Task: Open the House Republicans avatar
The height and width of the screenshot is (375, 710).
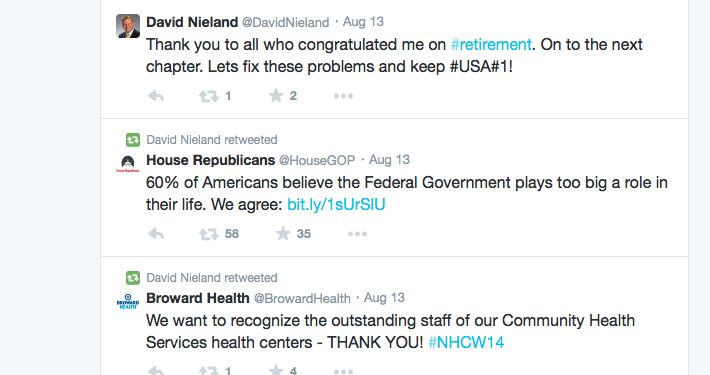Action: point(128,164)
